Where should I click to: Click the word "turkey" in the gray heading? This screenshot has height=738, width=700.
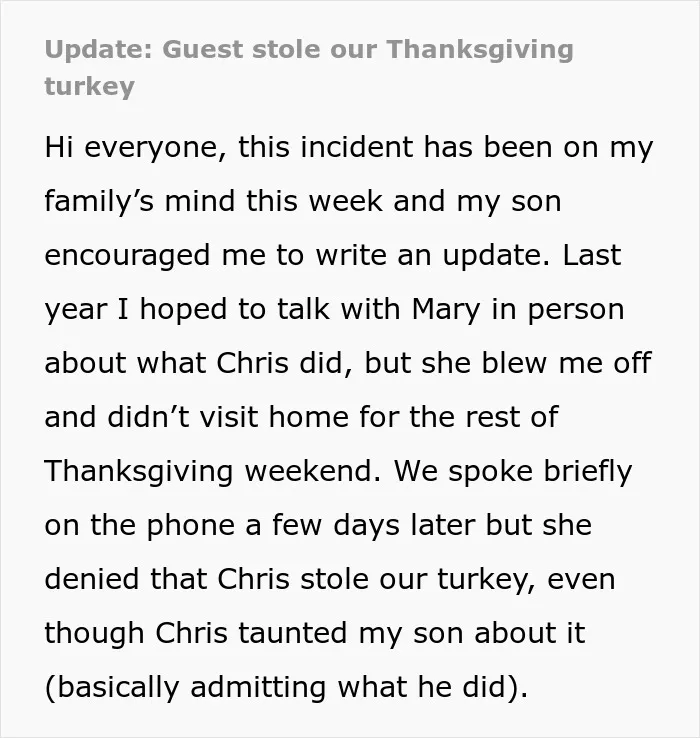[x=89, y=87]
